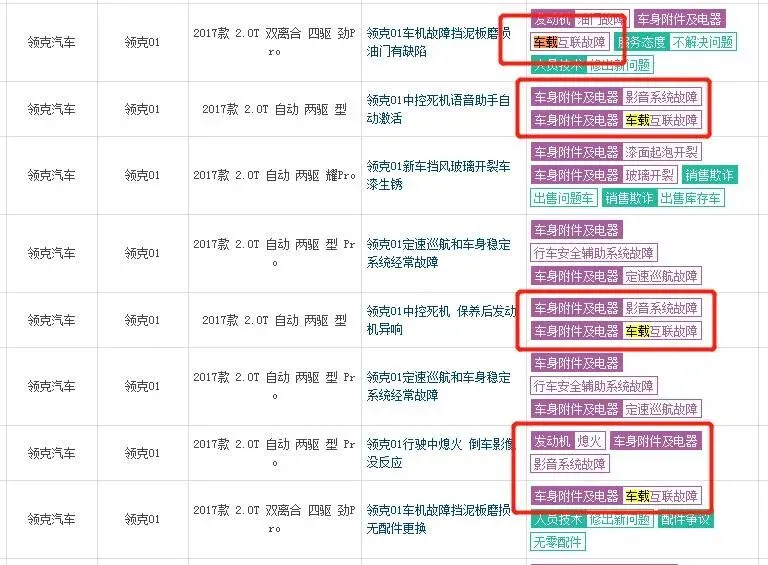Image resolution: width=768 pixels, height=565 pixels.
Task: Click 领克01 model in 无配件更换 row
Action: tap(142, 519)
